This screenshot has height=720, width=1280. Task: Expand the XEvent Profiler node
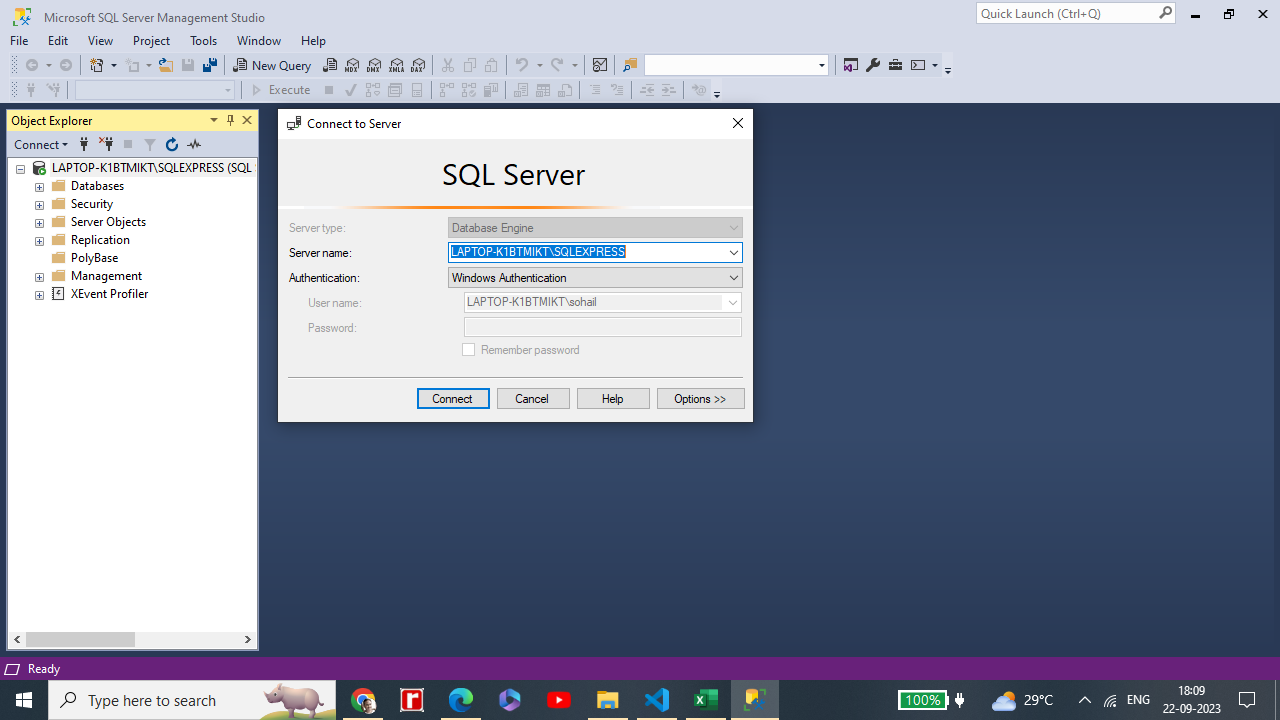[x=40, y=295]
